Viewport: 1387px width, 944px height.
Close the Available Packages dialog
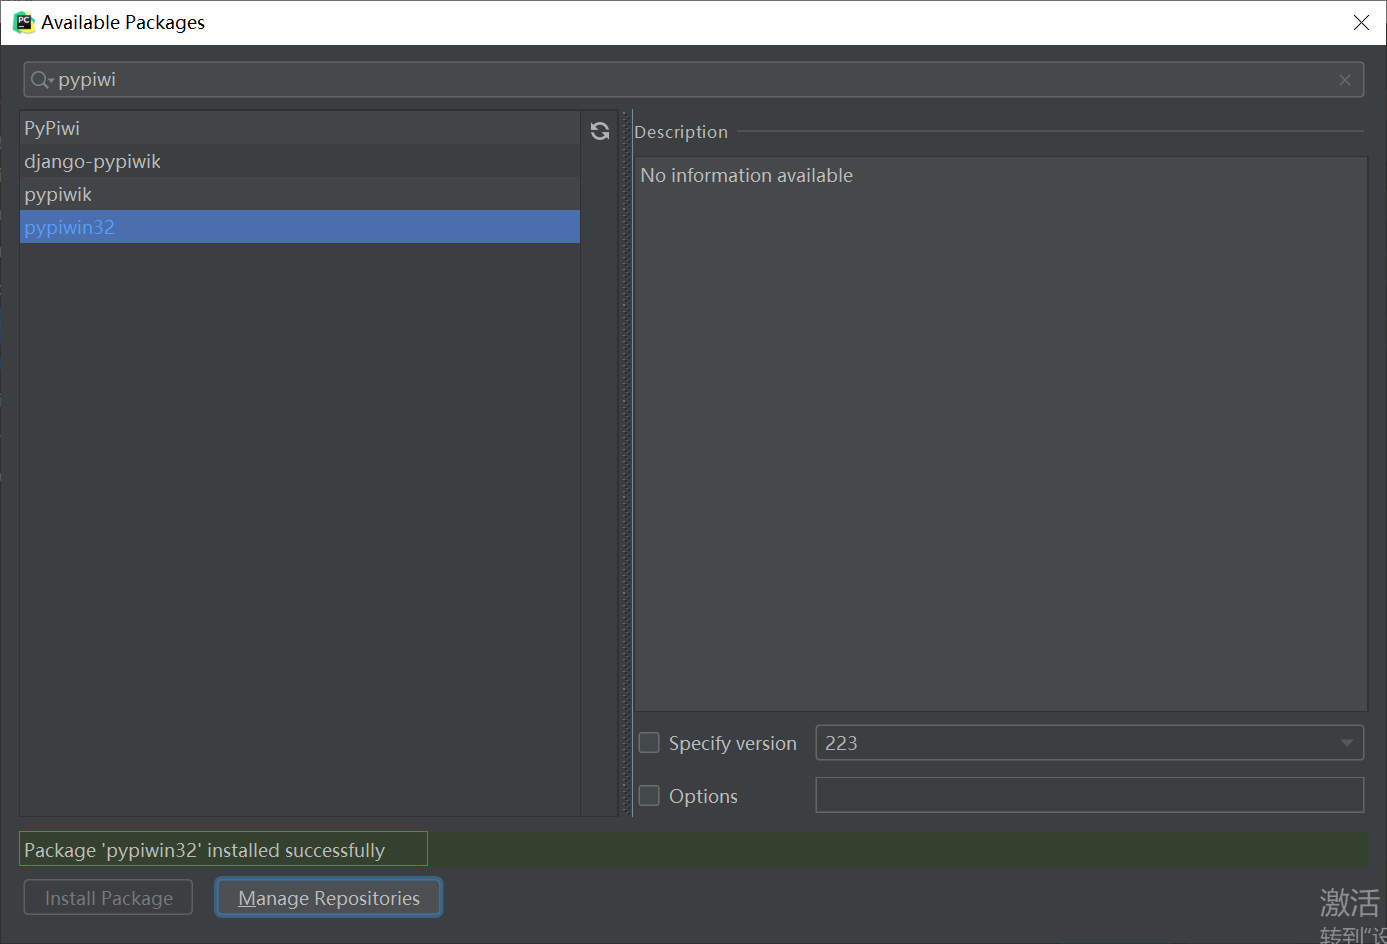[x=1361, y=22]
